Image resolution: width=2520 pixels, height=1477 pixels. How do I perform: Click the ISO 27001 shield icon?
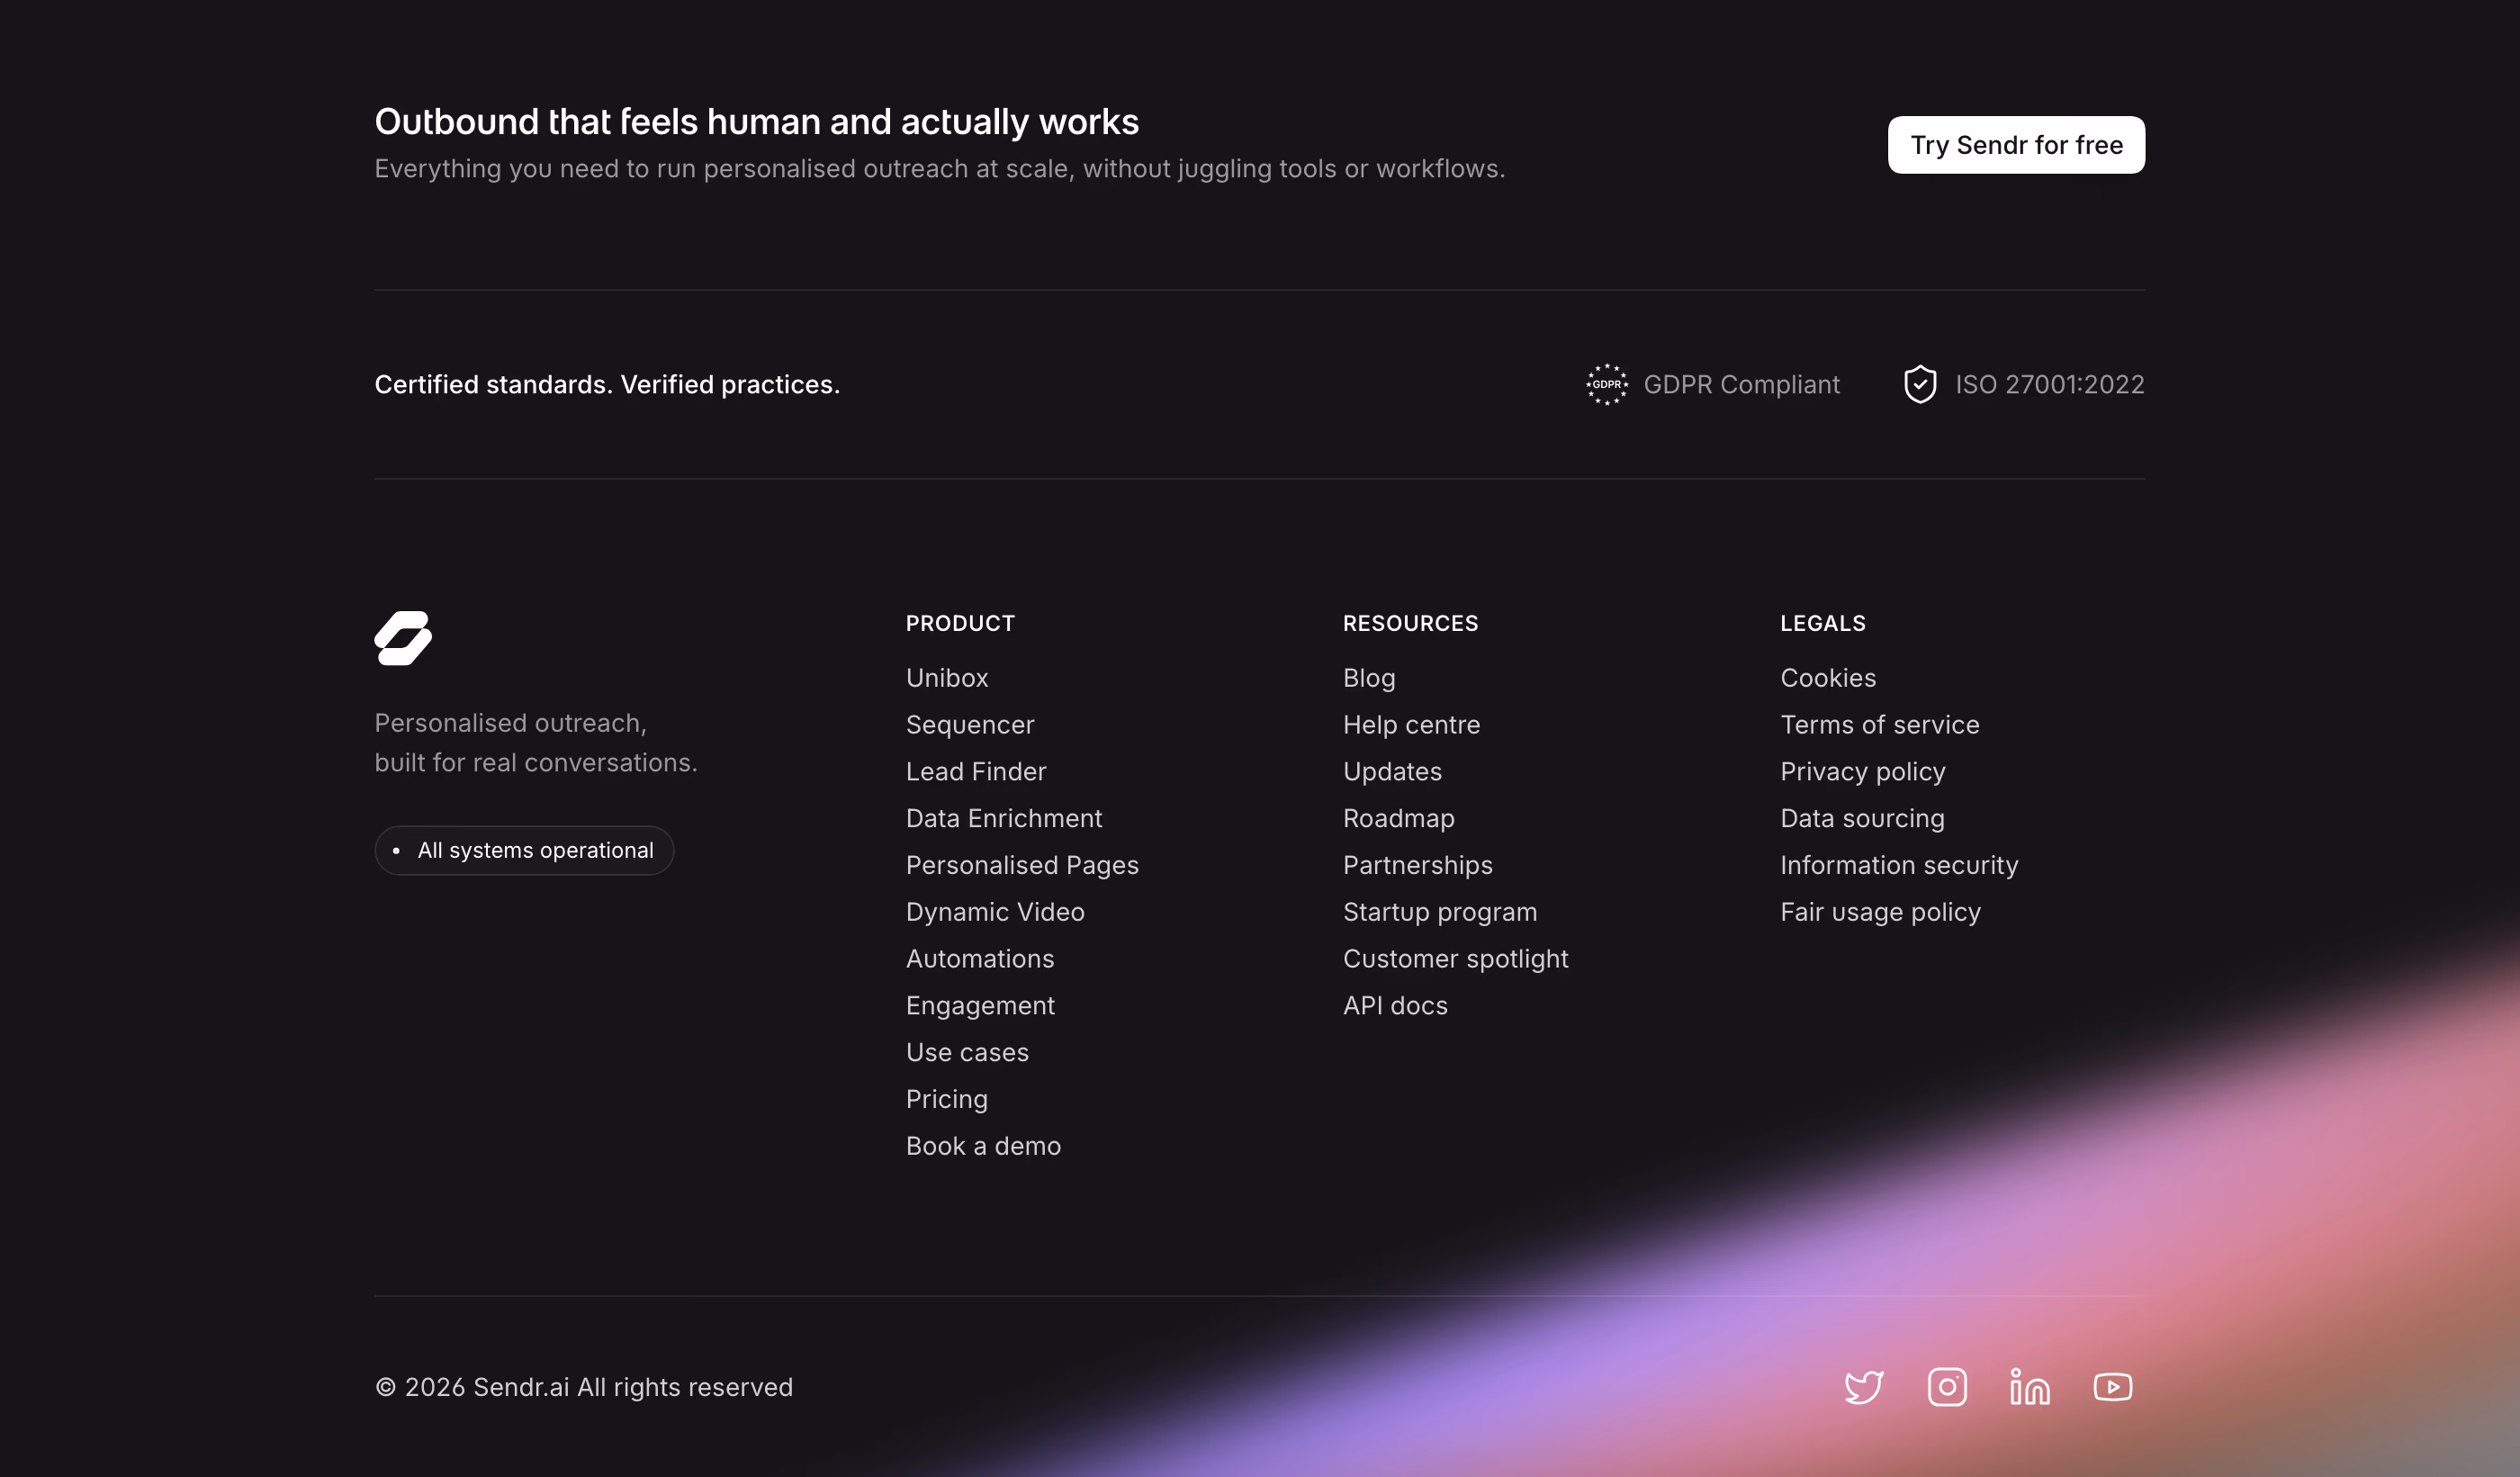tap(1920, 384)
